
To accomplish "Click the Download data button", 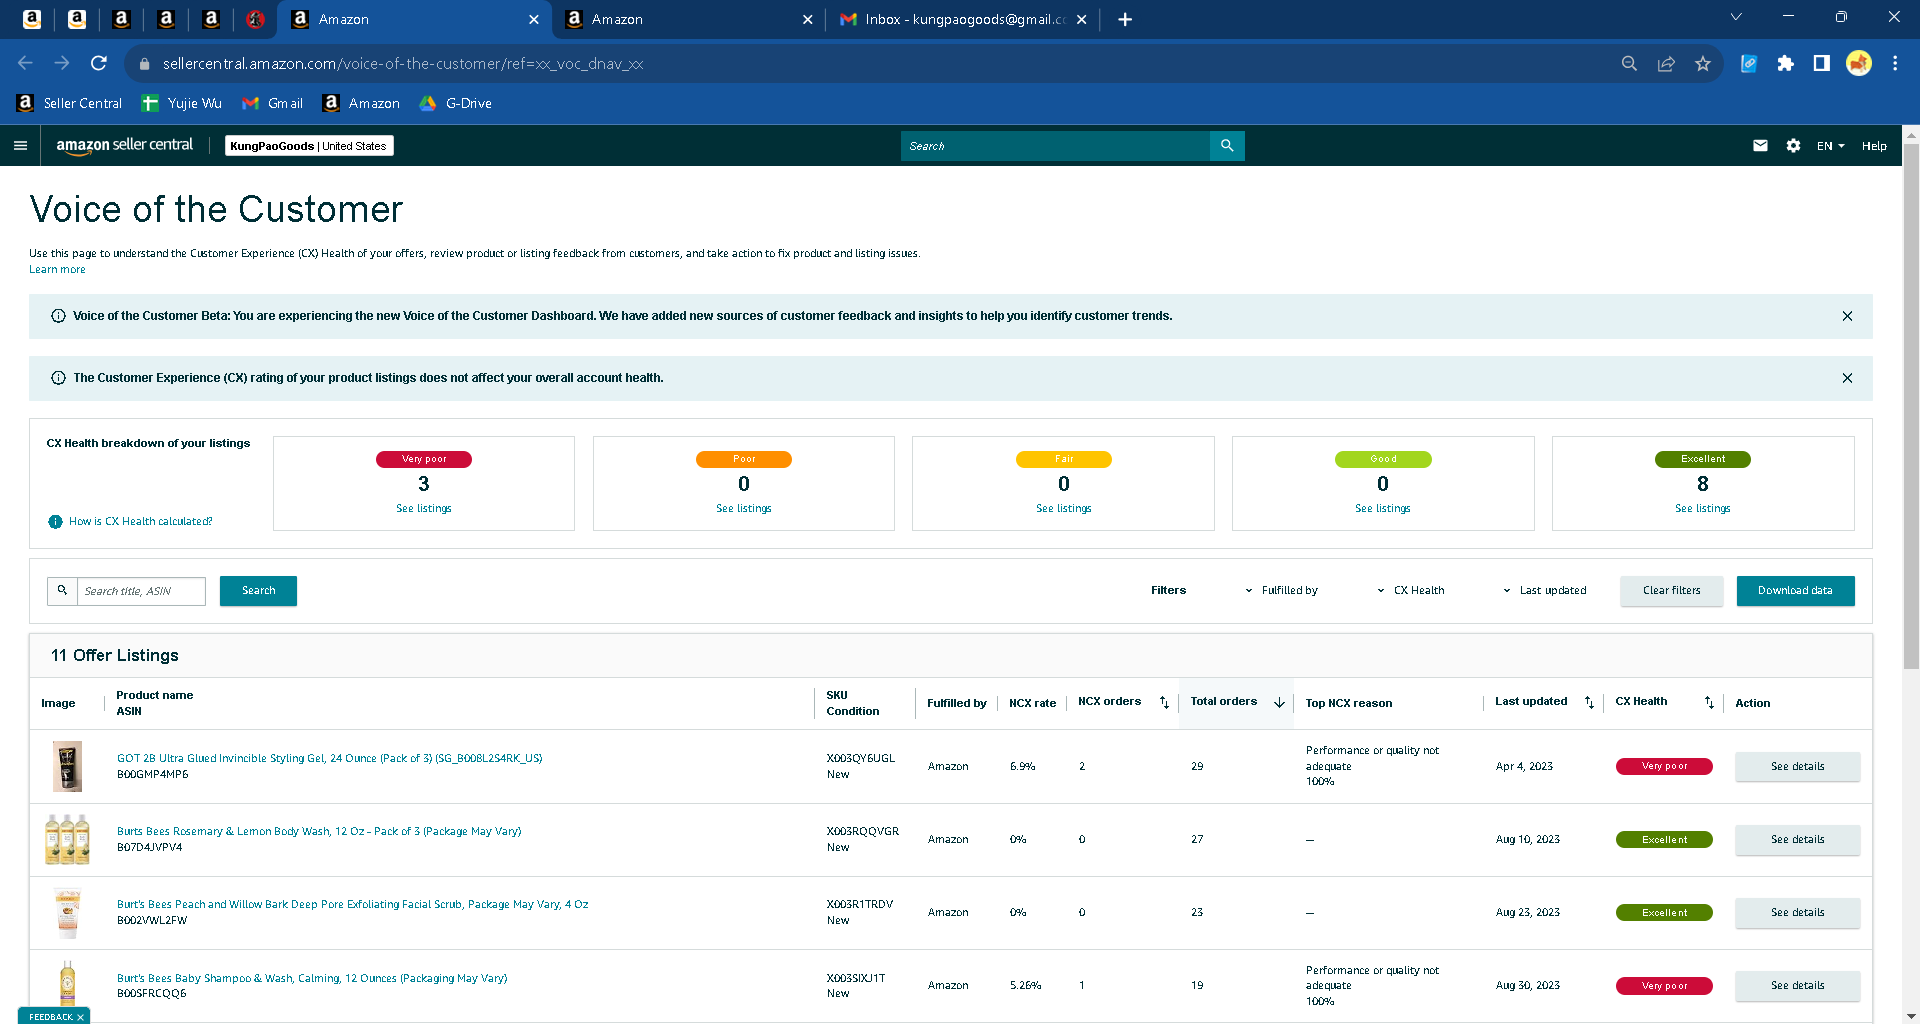I will pyautogui.click(x=1796, y=591).
